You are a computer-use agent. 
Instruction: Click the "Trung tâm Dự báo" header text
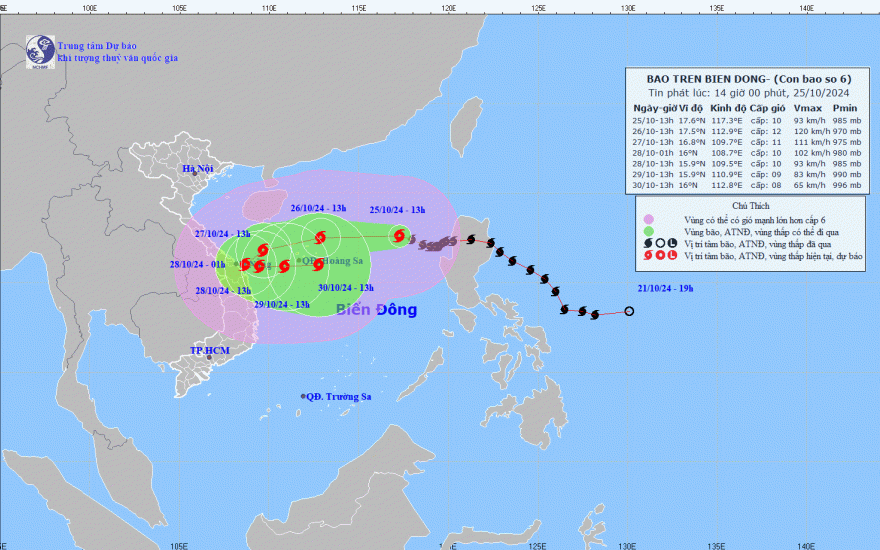click(101, 46)
